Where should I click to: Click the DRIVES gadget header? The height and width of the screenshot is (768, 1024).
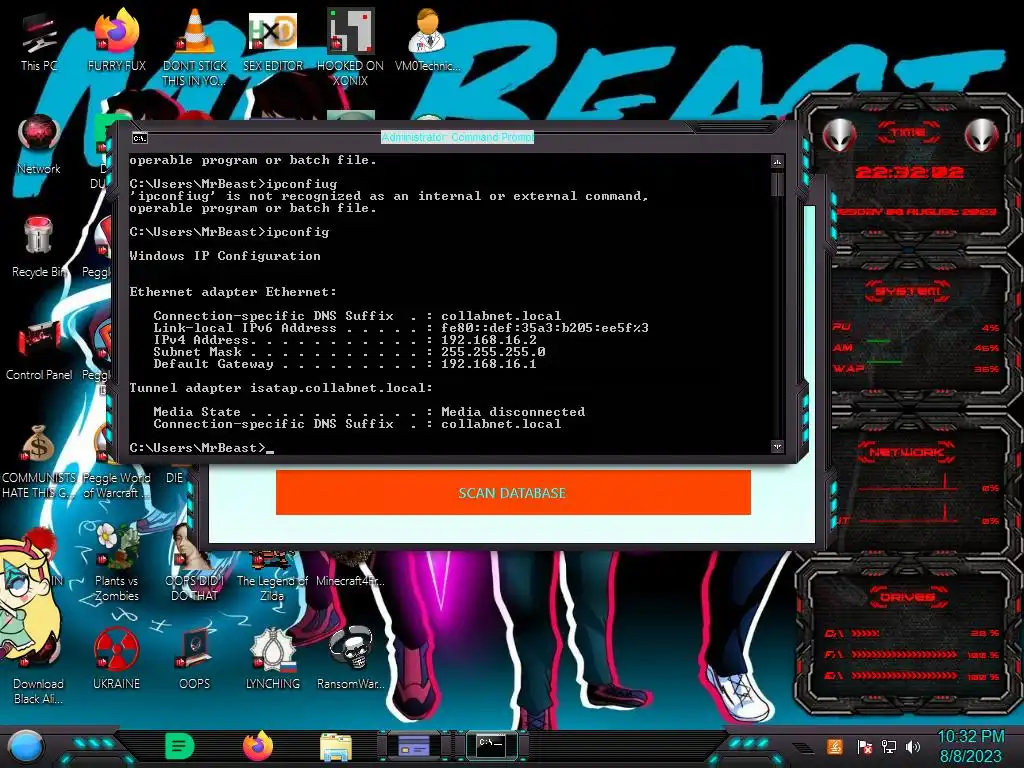908,597
